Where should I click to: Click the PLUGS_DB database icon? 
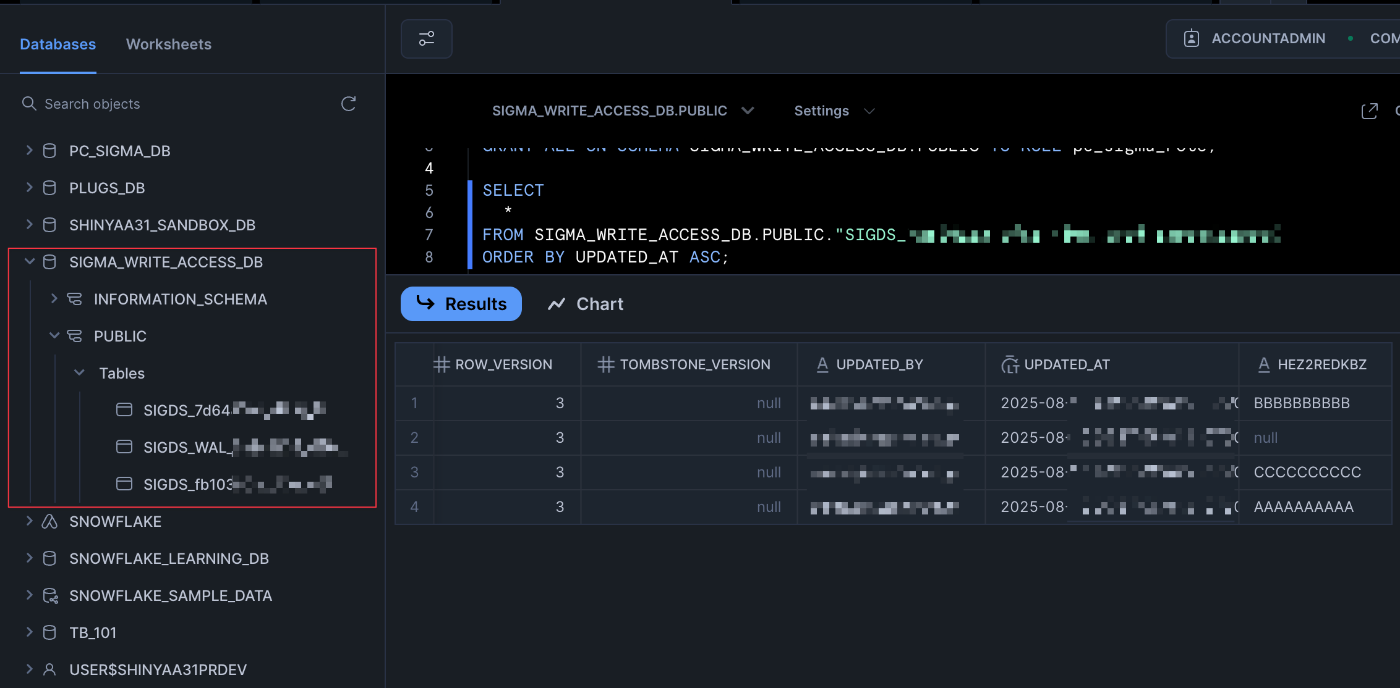tap(49, 188)
